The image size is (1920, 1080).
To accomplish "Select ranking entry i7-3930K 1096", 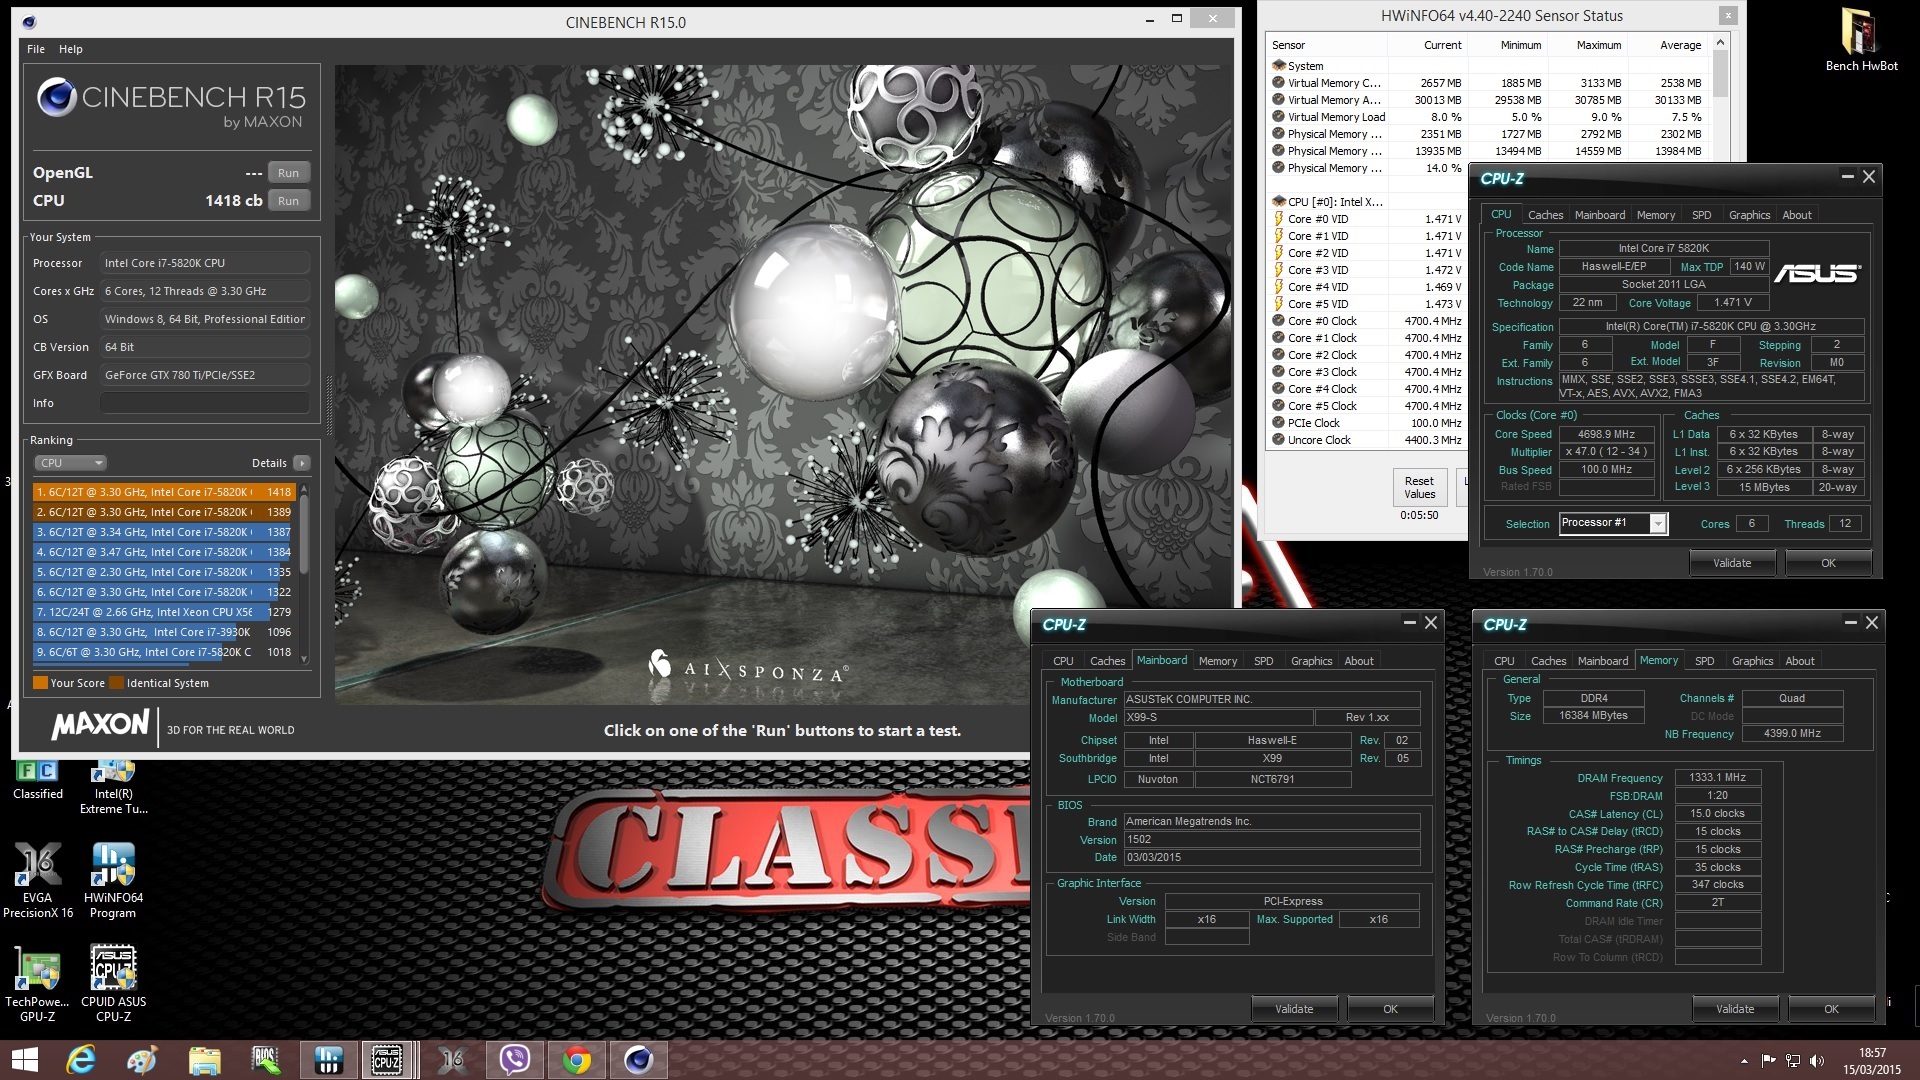I will click(x=163, y=632).
